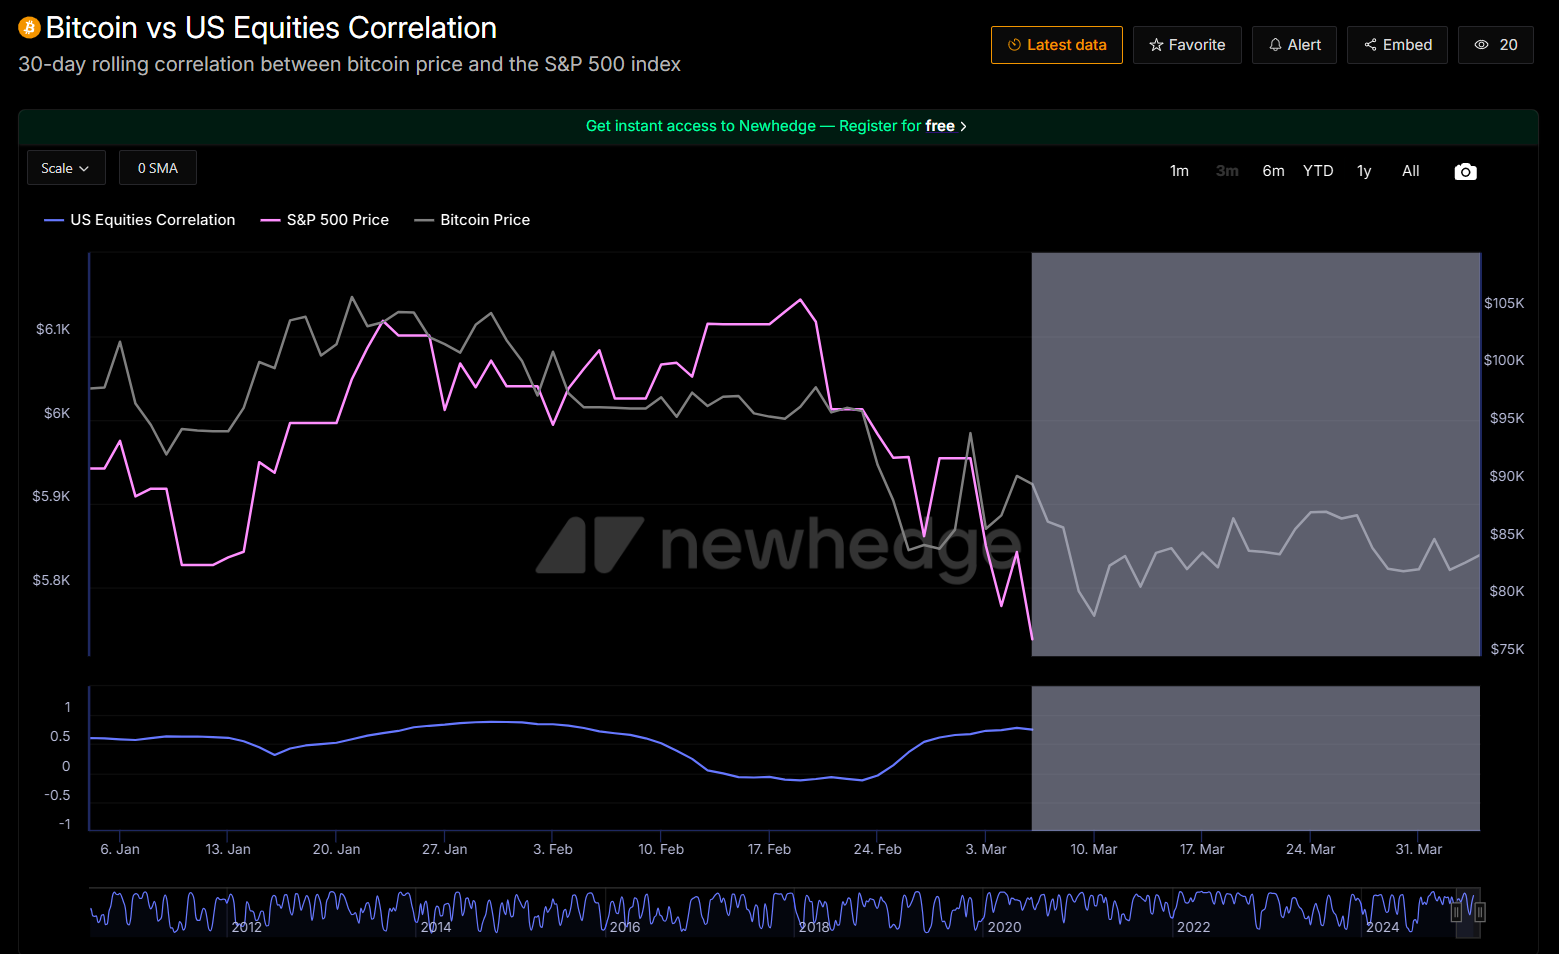The width and height of the screenshot is (1559, 954).
Task: Click the orange Bitcoin logo icon
Action: (29, 28)
